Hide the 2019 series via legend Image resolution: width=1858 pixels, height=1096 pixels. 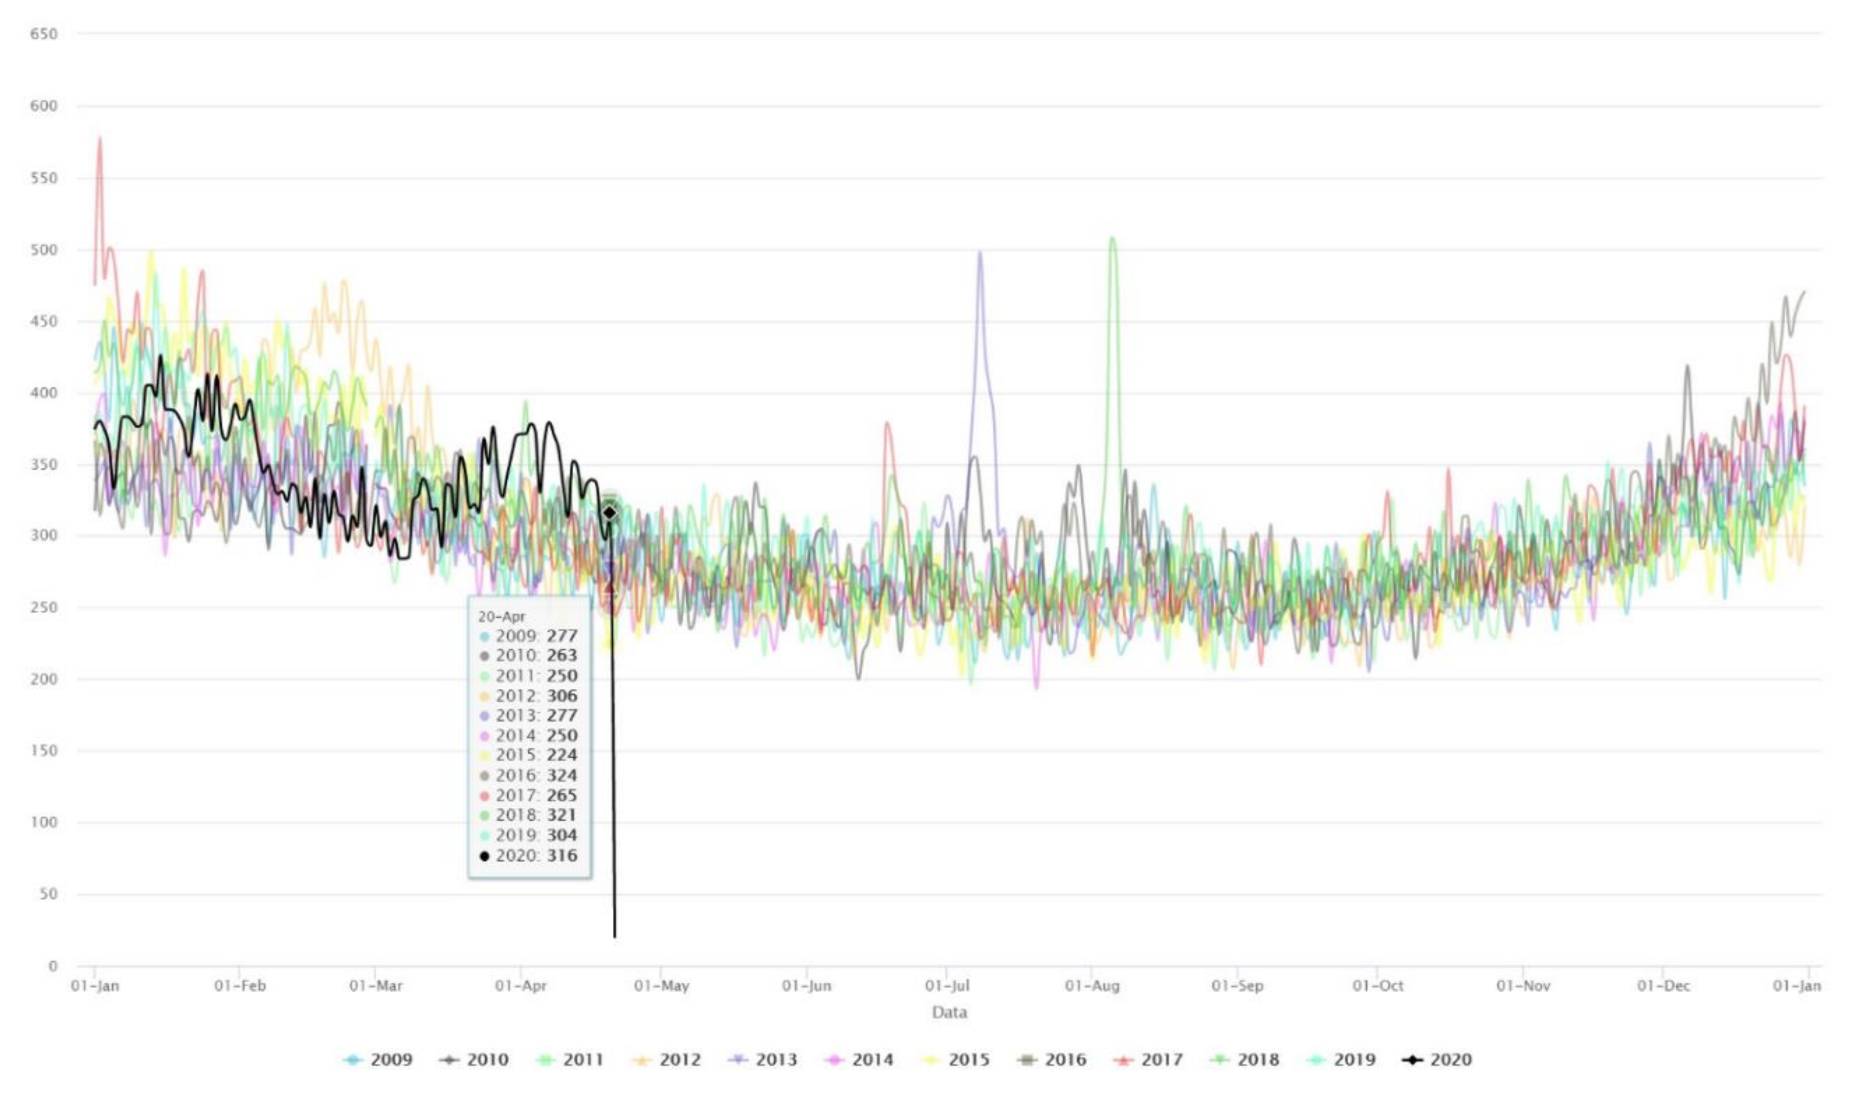pos(1341,1060)
